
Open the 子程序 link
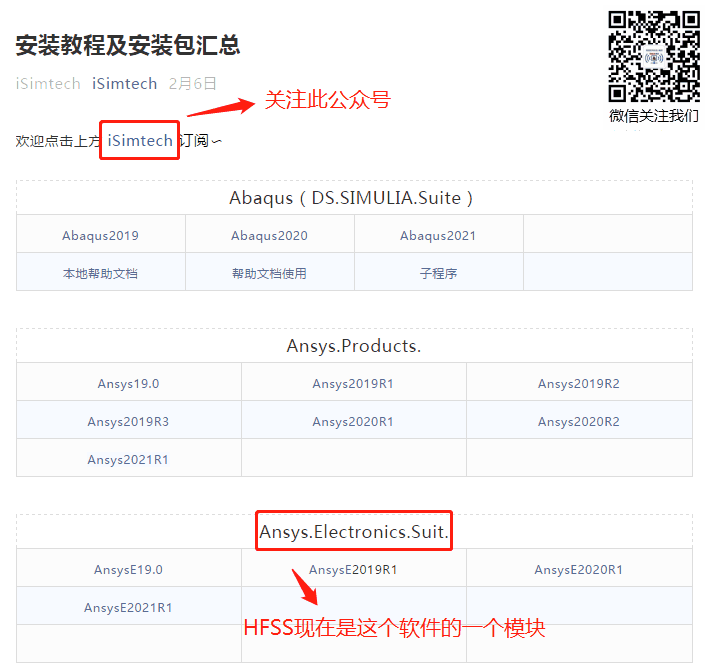coord(438,273)
